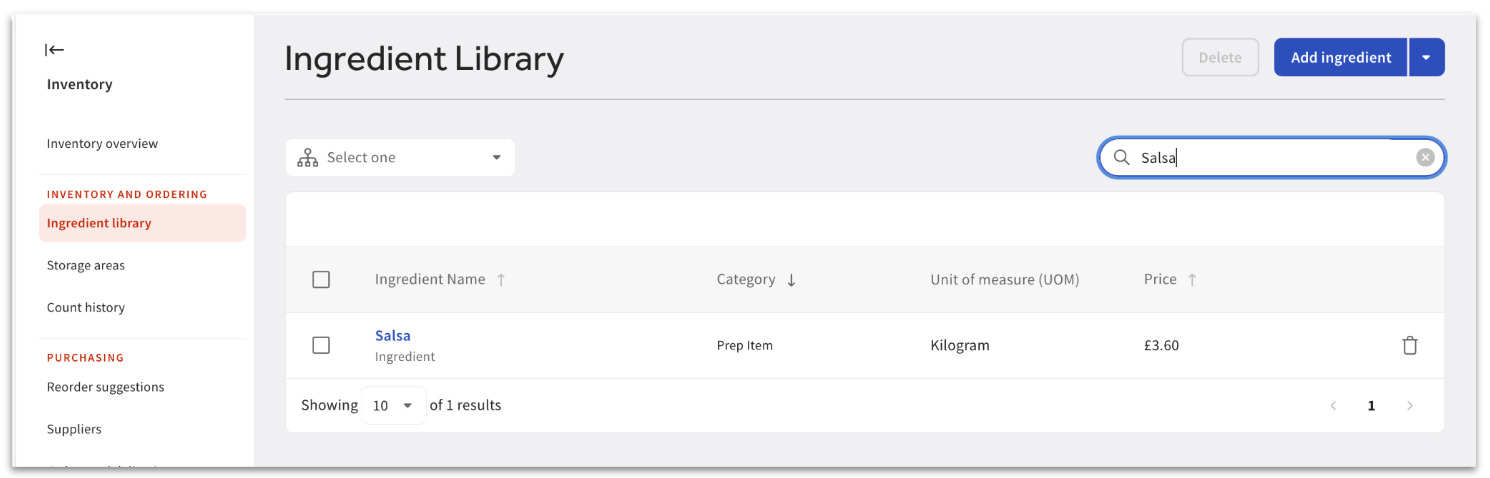Click the Add ingredient button
1490x478 pixels.
(1340, 58)
